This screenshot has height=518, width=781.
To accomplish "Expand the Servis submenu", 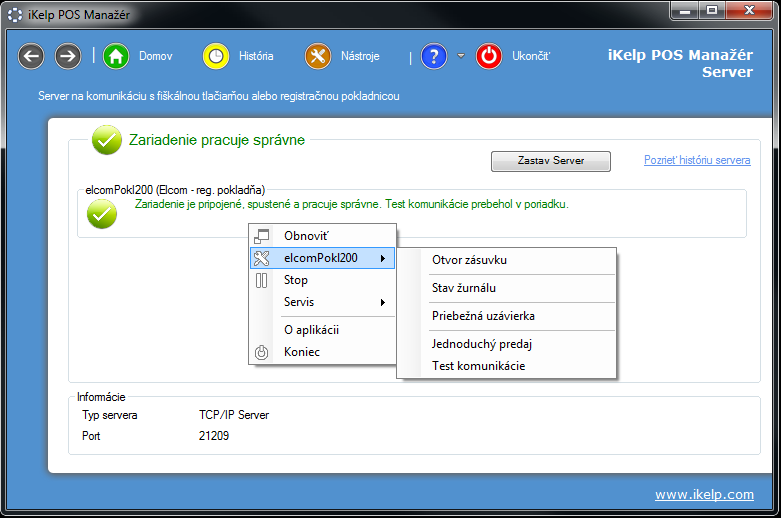I will point(322,302).
